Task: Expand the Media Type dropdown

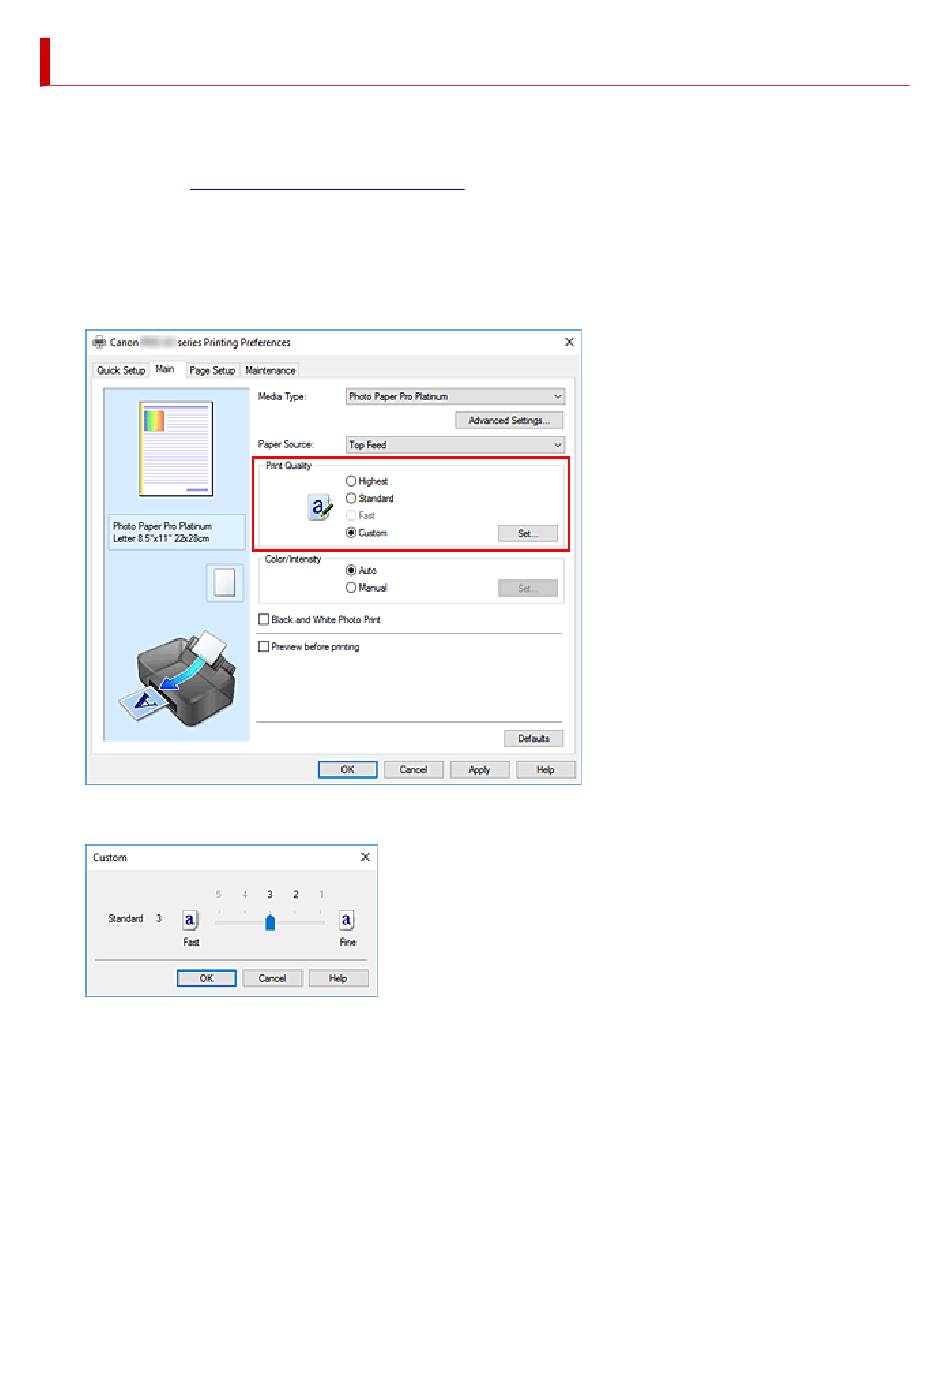Action: coord(455,396)
